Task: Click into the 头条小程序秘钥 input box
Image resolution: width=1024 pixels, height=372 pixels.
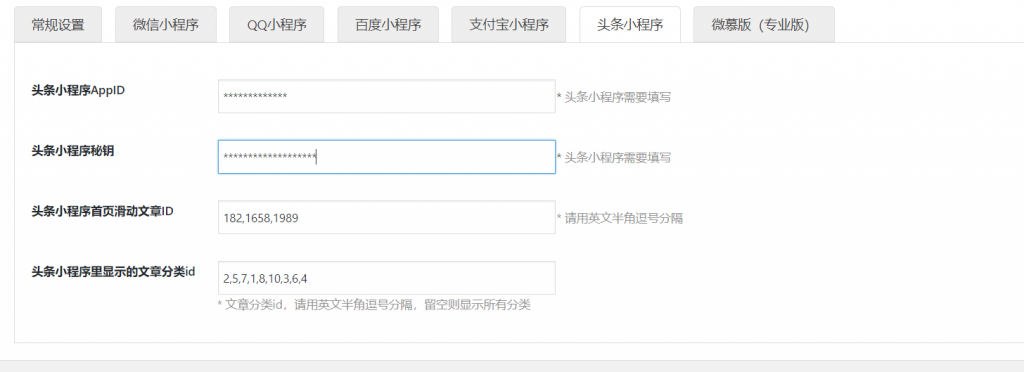Action: tap(387, 157)
